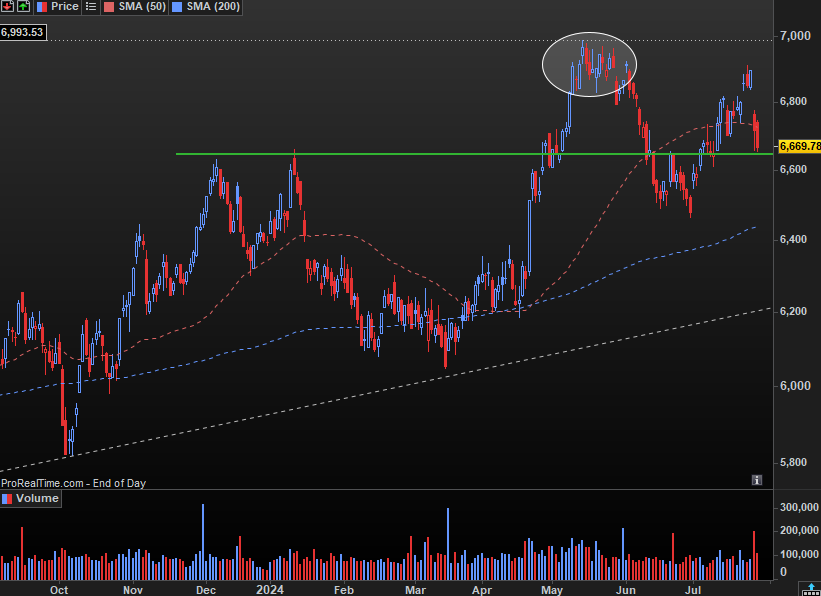Click the 200,000 volume axis label
This screenshot has width=821, height=596.
tap(799, 531)
